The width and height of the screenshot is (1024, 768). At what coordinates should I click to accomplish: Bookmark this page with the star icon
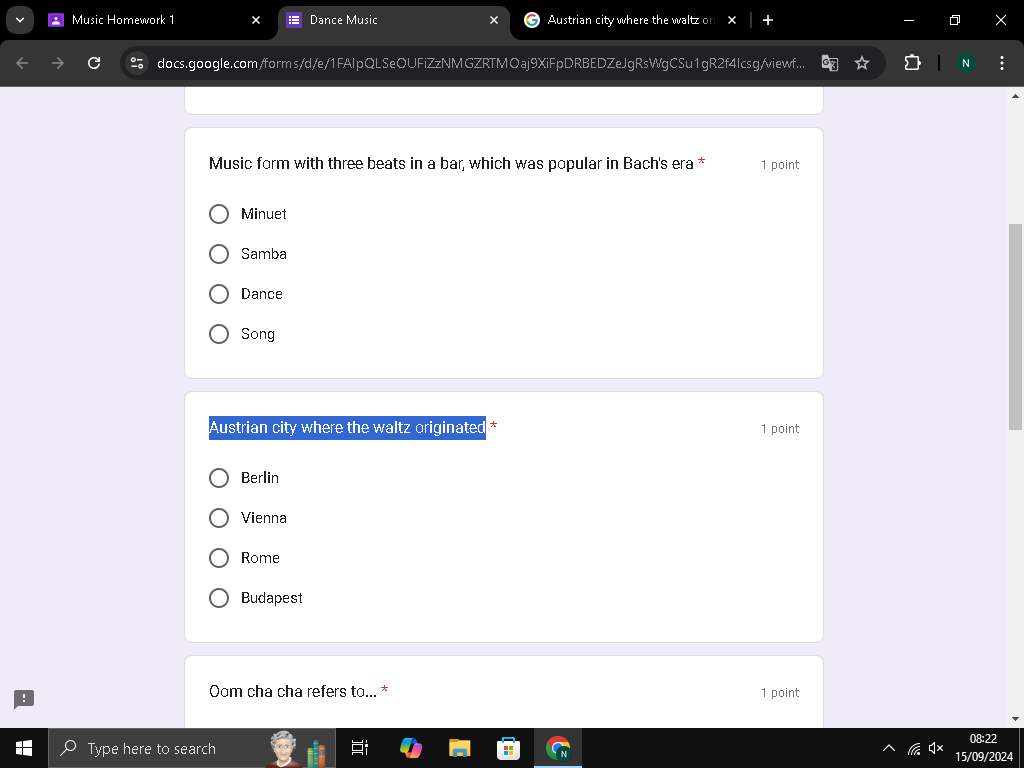tap(862, 63)
